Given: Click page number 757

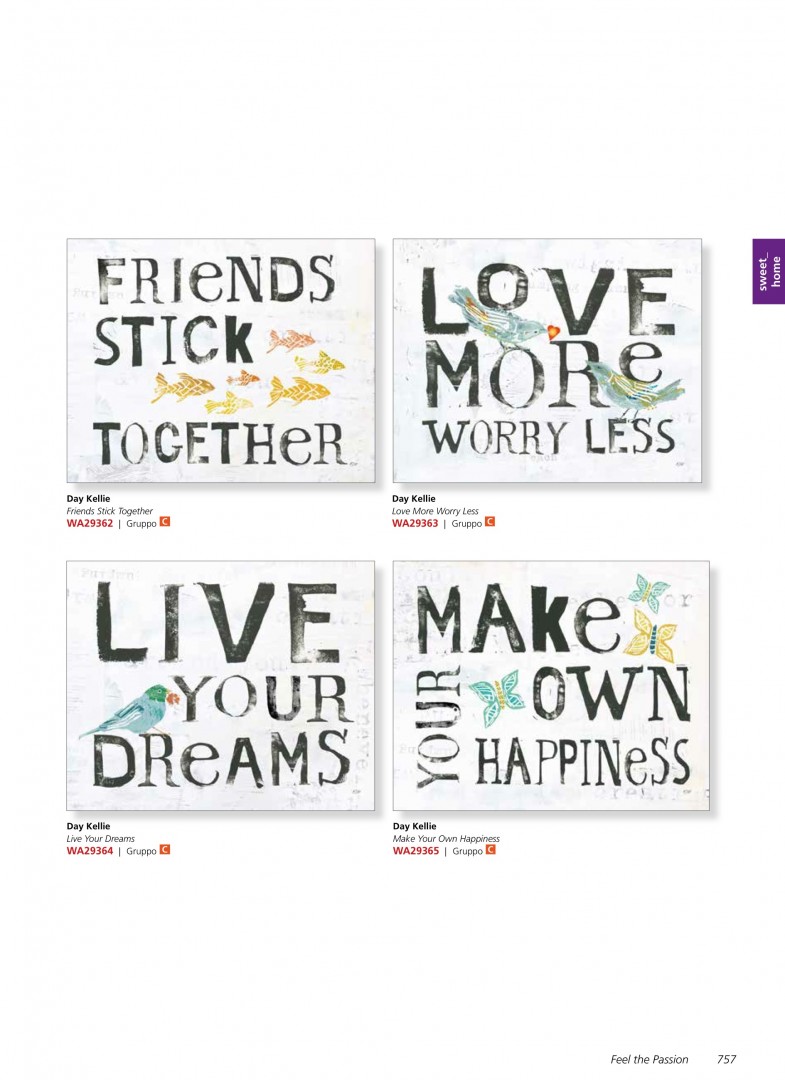Looking at the screenshot, I should pyautogui.click(x=726, y=1060).
